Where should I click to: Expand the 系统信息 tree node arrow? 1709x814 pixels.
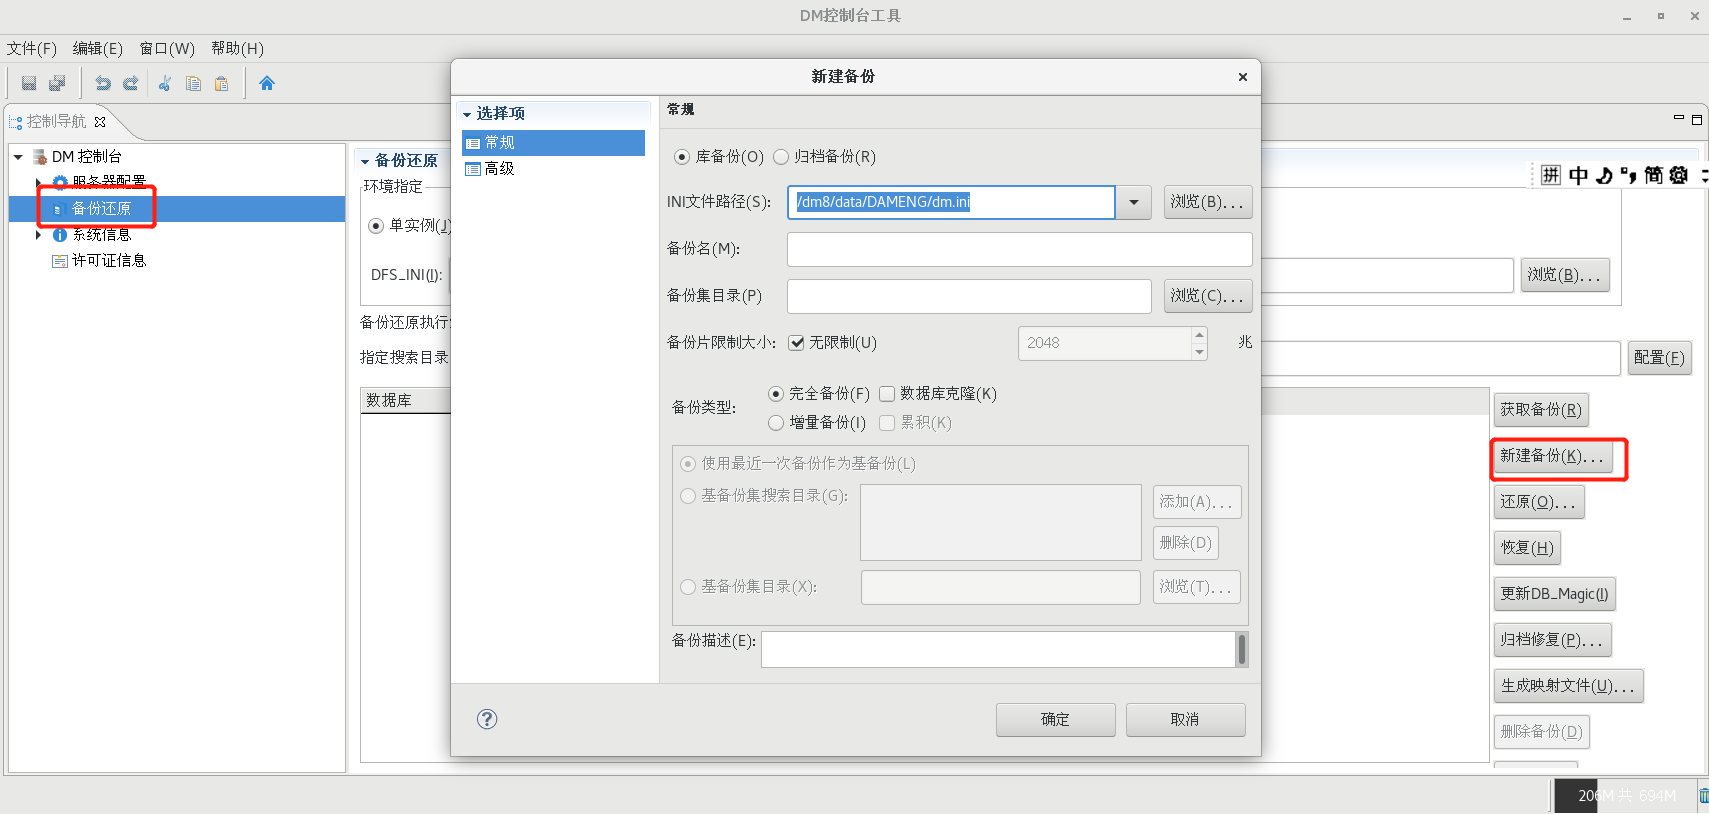coord(38,235)
